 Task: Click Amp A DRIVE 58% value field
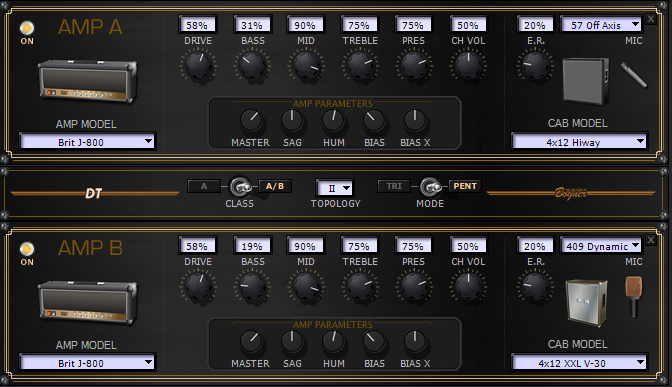click(198, 25)
